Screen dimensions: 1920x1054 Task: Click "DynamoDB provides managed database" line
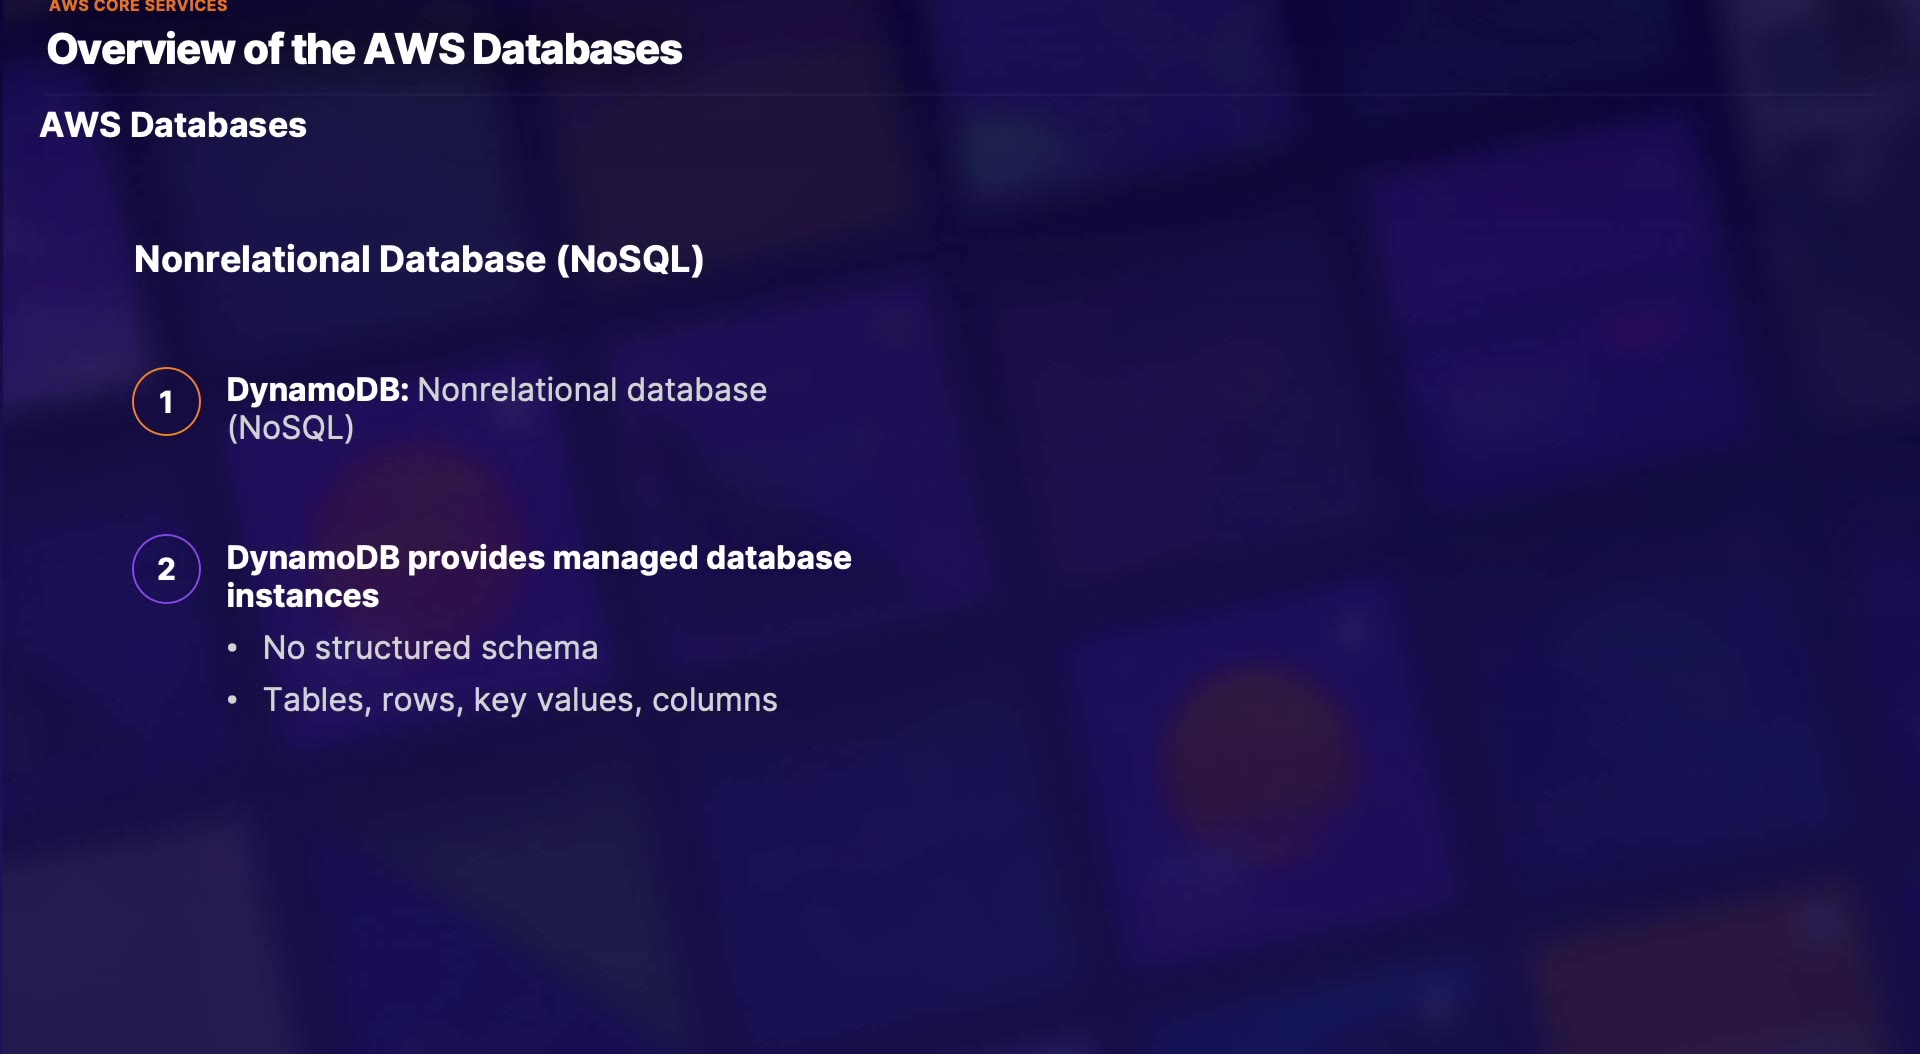pos(539,558)
